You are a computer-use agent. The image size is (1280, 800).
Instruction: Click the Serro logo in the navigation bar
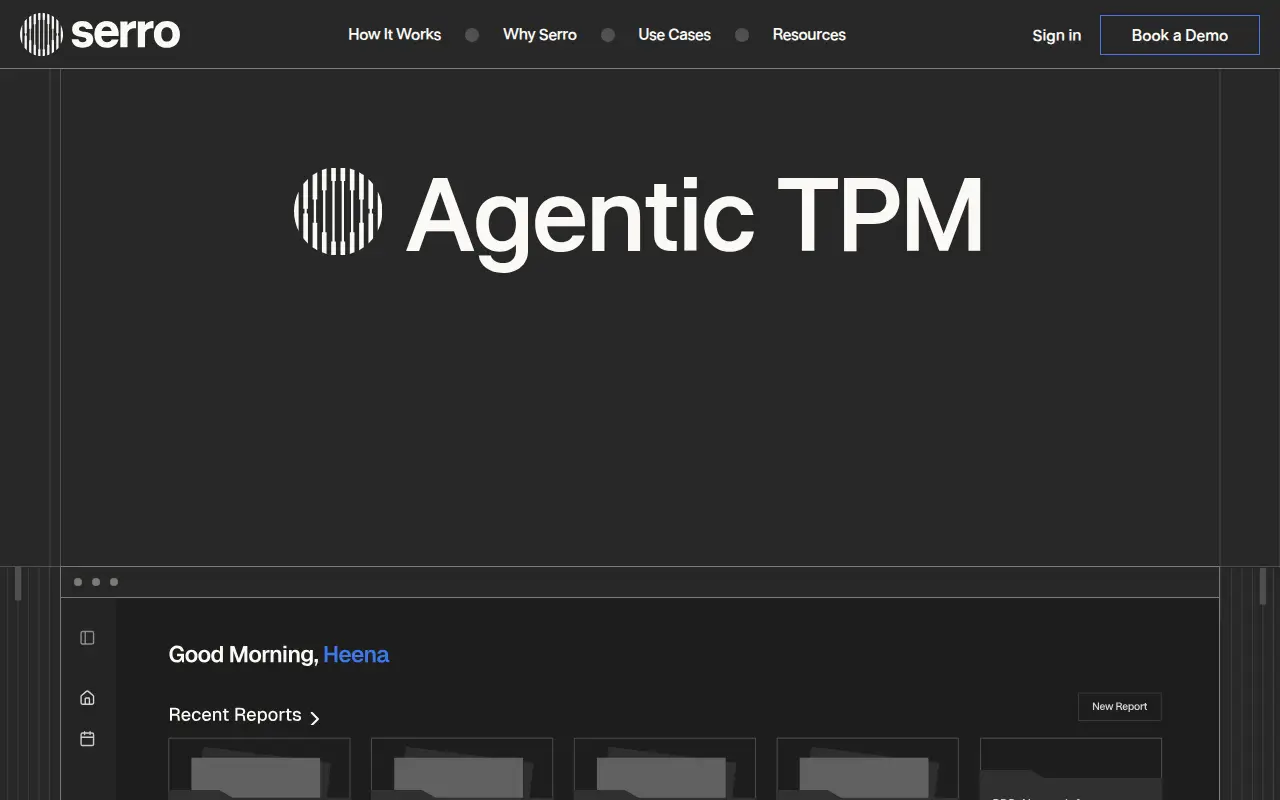(x=100, y=34)
